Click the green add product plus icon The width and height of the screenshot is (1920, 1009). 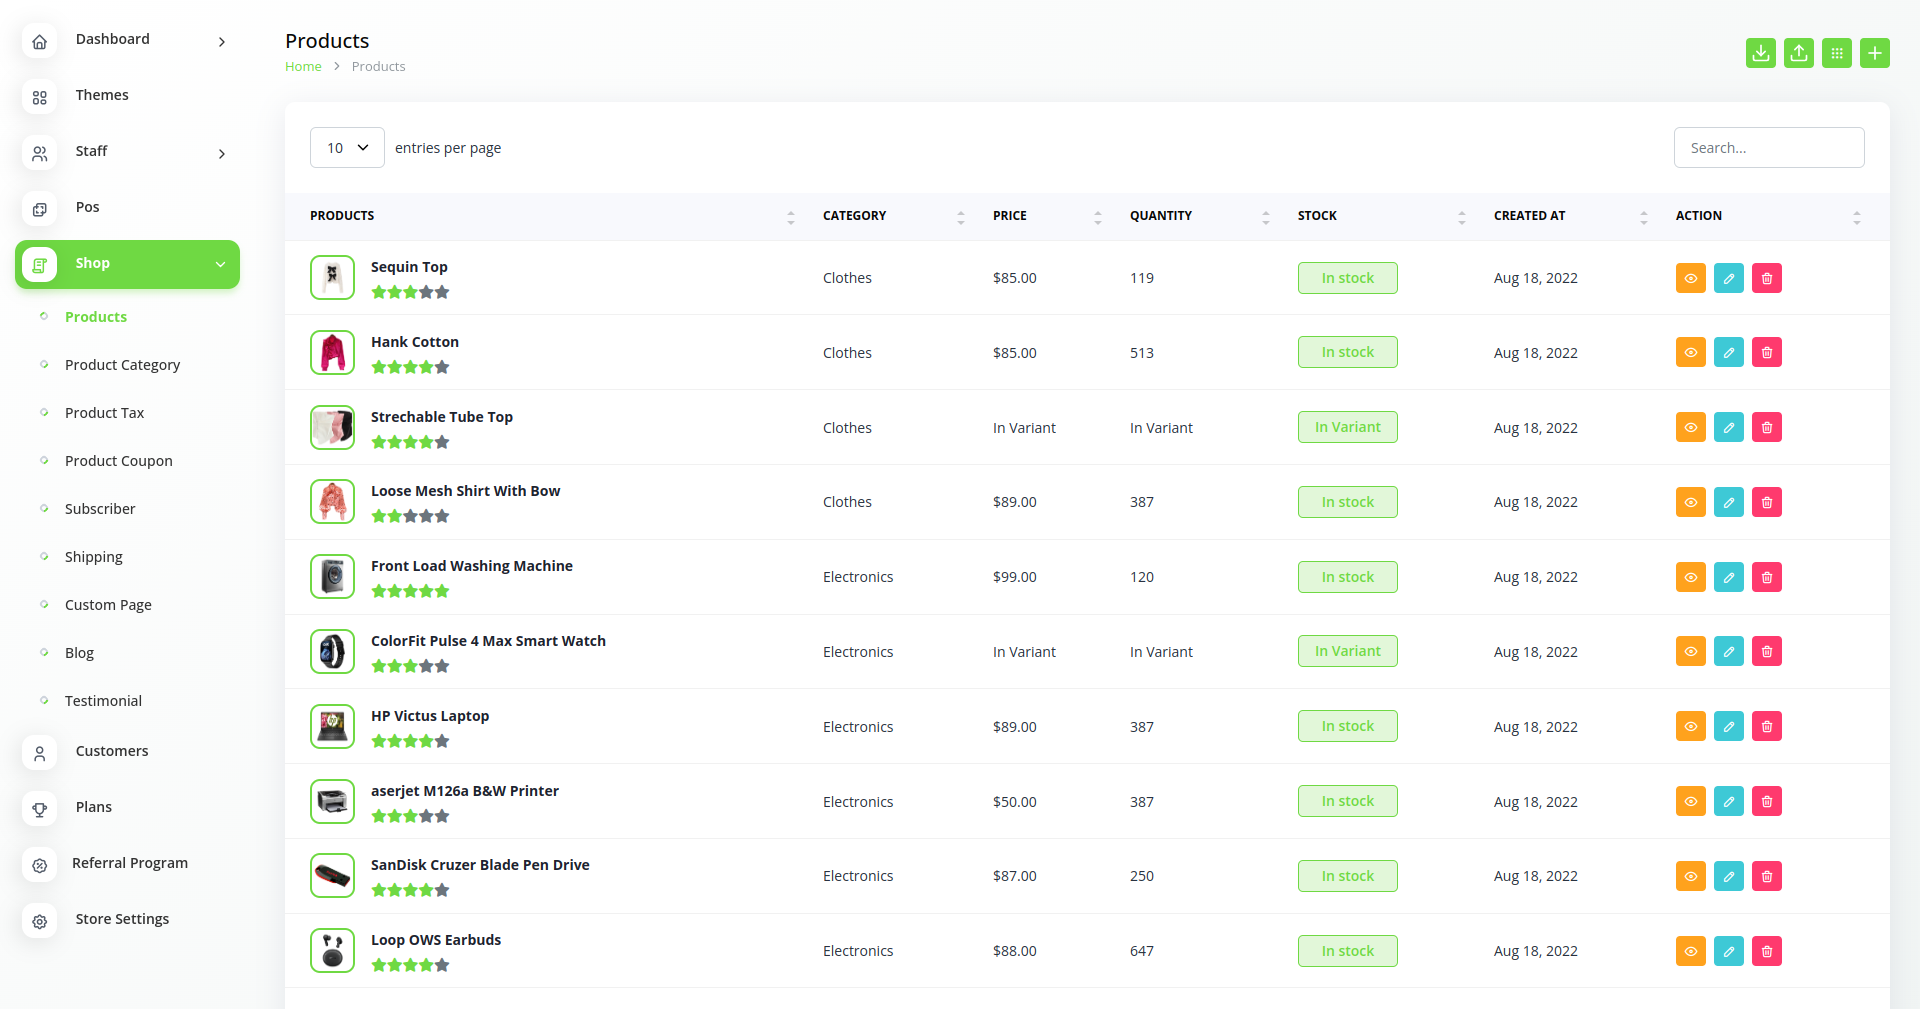(1874, 53)
